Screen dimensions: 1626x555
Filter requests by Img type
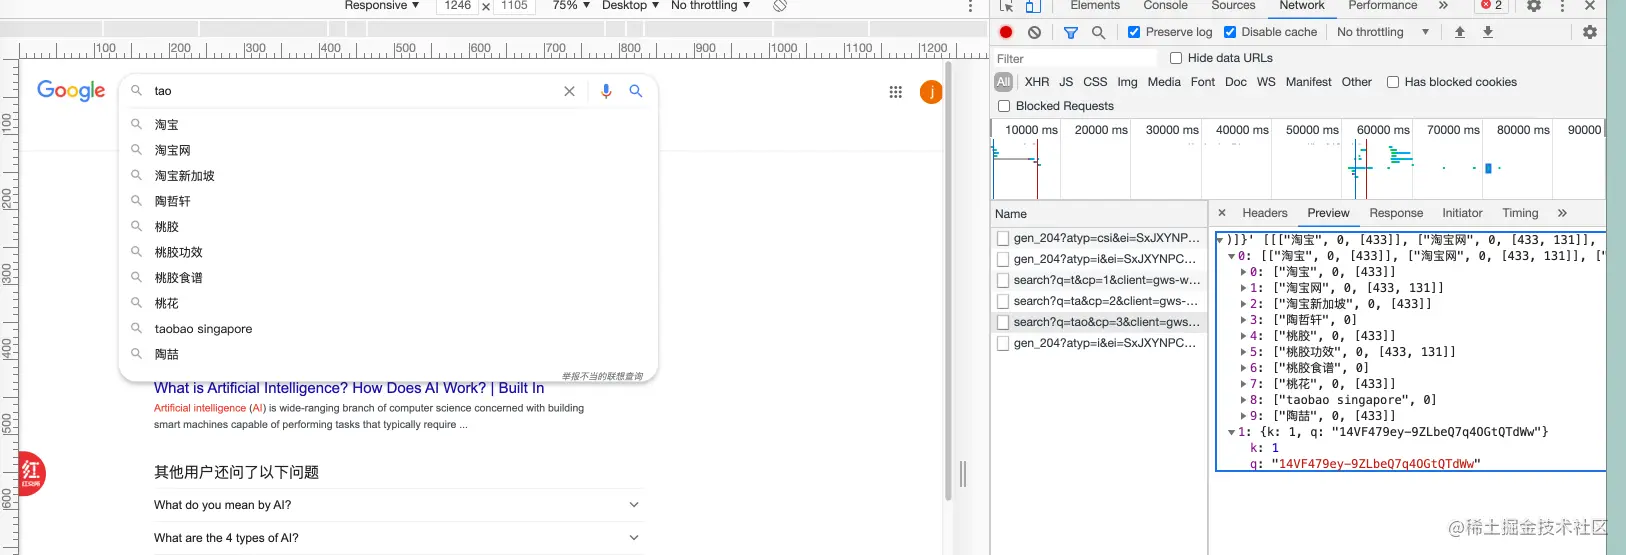pyautogui.click(x=1127, y=82)
